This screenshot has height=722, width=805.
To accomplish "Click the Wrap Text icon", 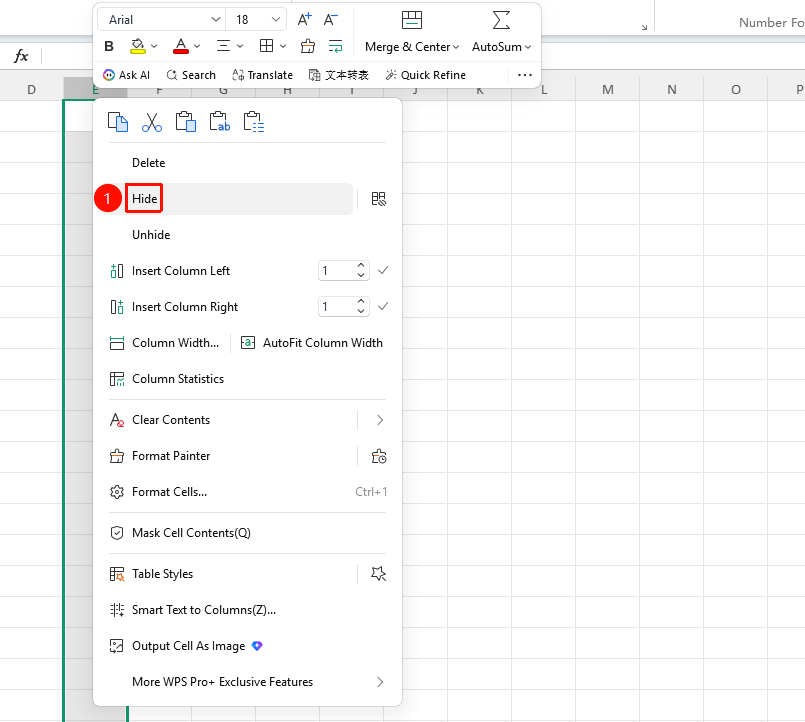I will coord(335,46).
